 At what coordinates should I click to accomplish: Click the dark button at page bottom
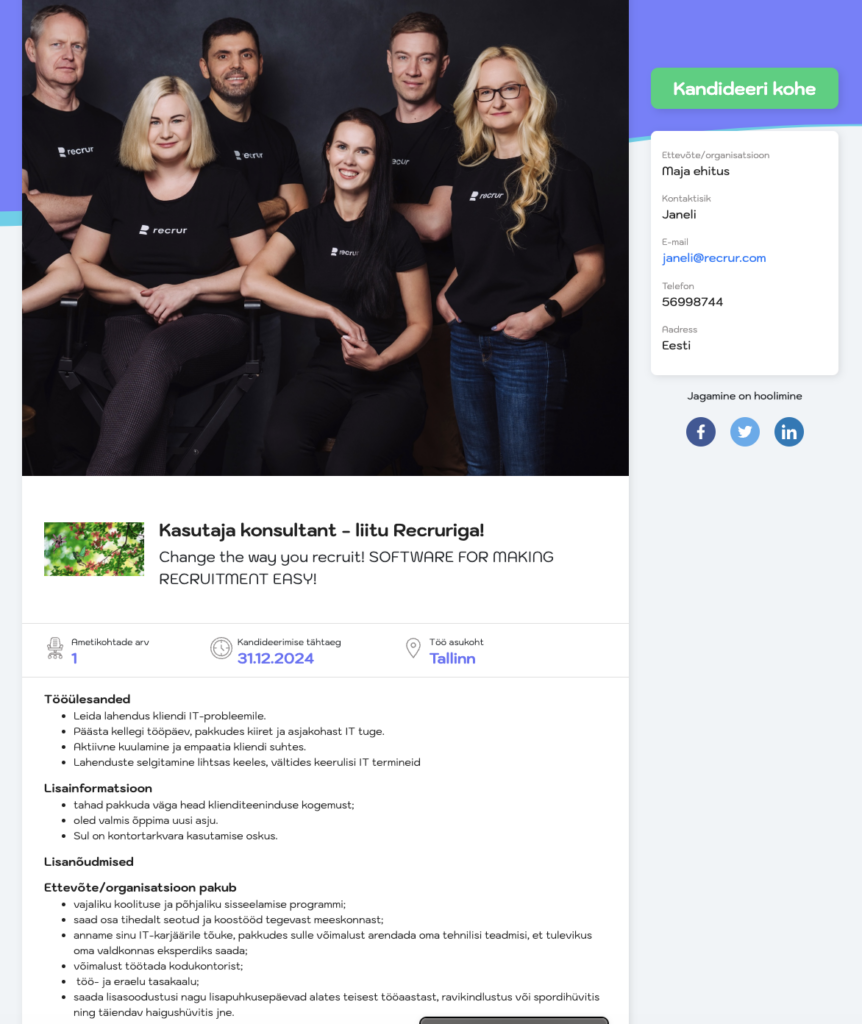tap(514, 1020)
